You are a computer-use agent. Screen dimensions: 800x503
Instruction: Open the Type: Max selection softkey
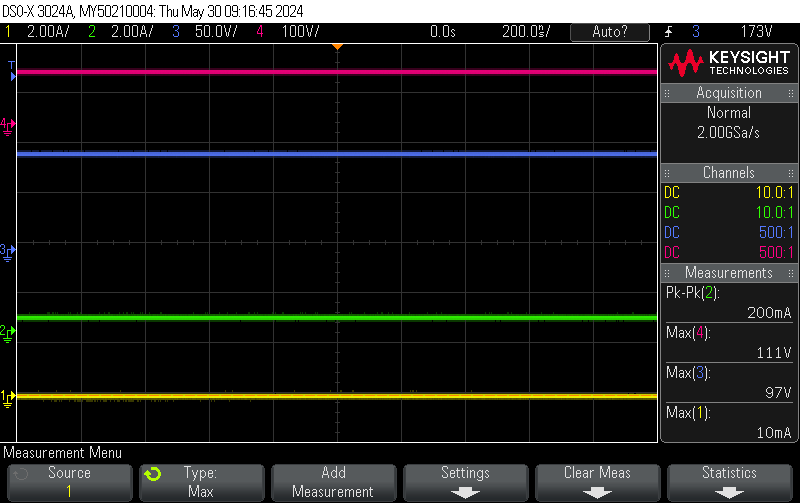point(202,482)
